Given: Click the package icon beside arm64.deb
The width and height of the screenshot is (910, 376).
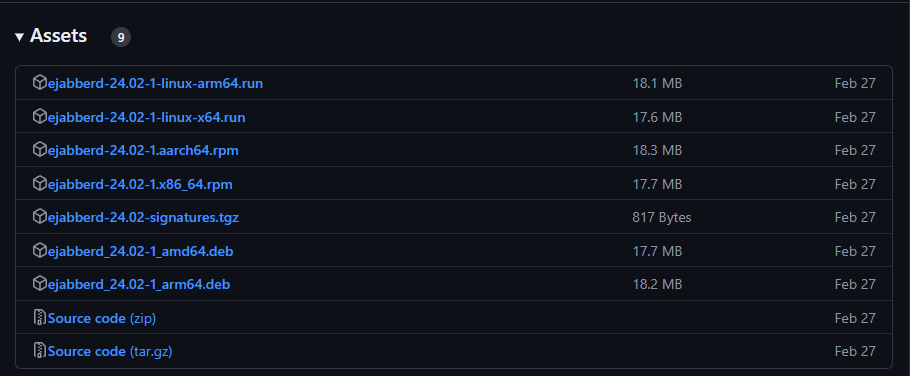Looking at the screenshot, I should click(x=39, y=283).
